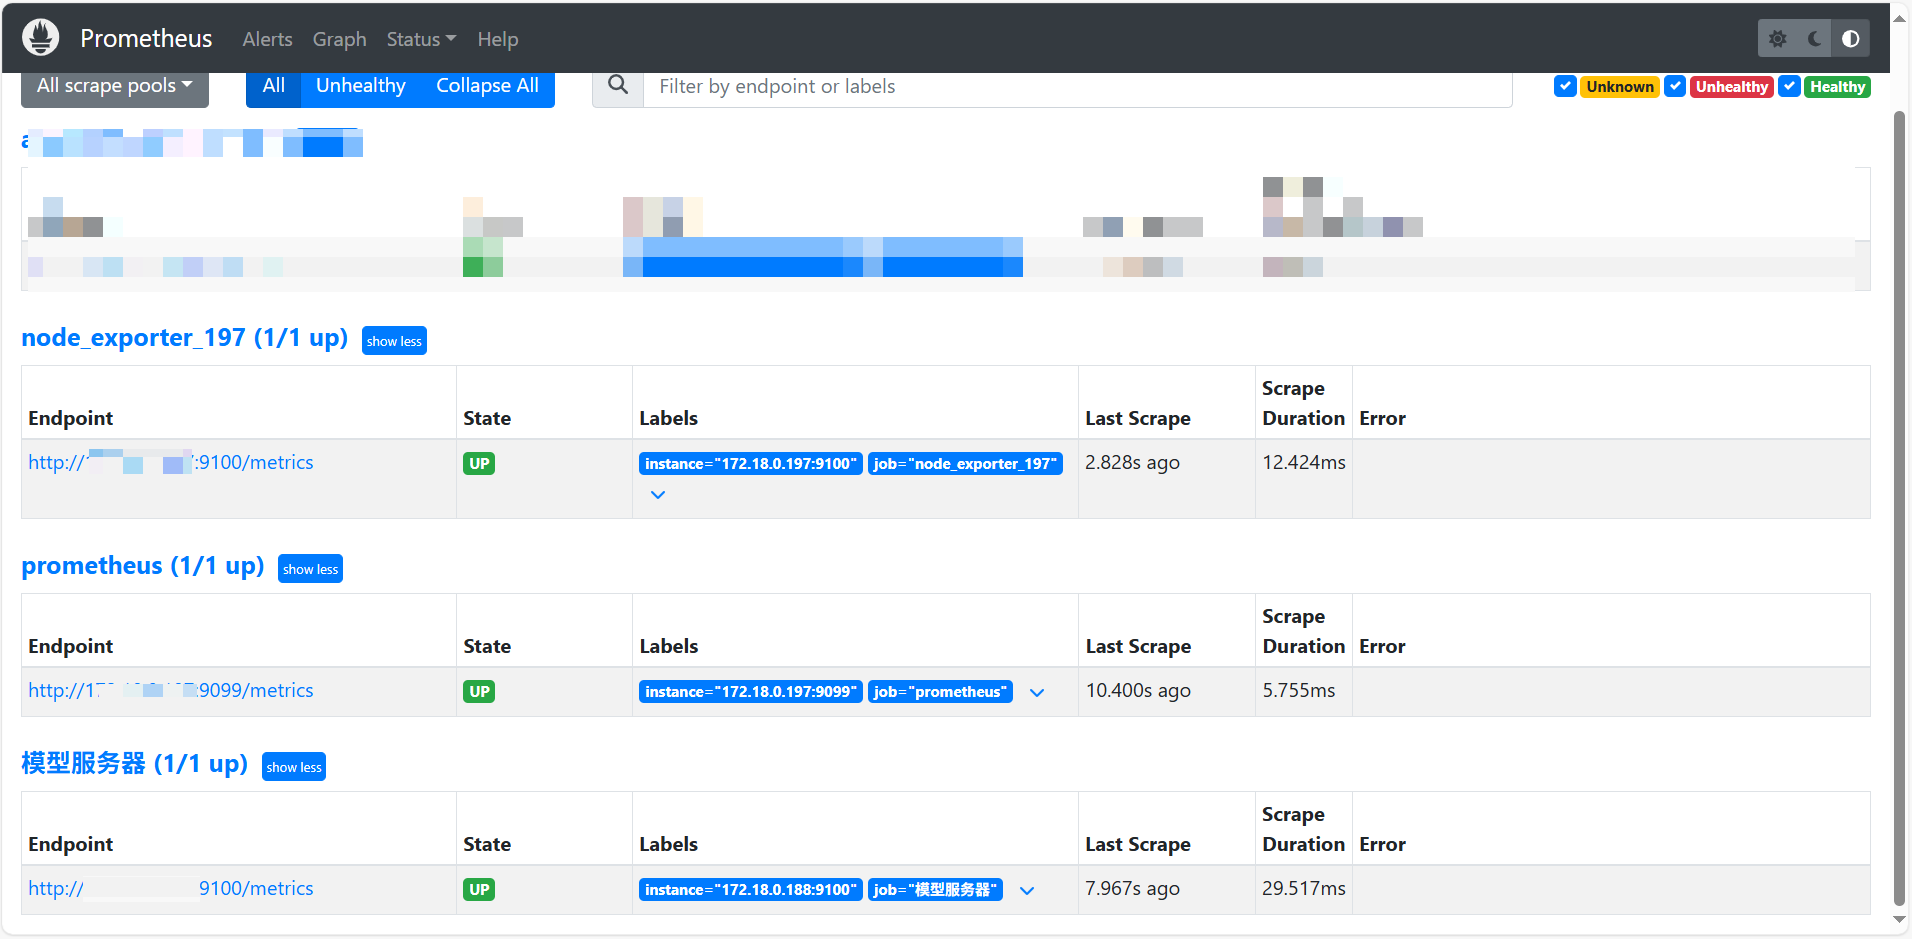The width and height of the screenshot is (1912, 939).
Task: Click the filter by endpoint input field
Action: [1000, 86]
